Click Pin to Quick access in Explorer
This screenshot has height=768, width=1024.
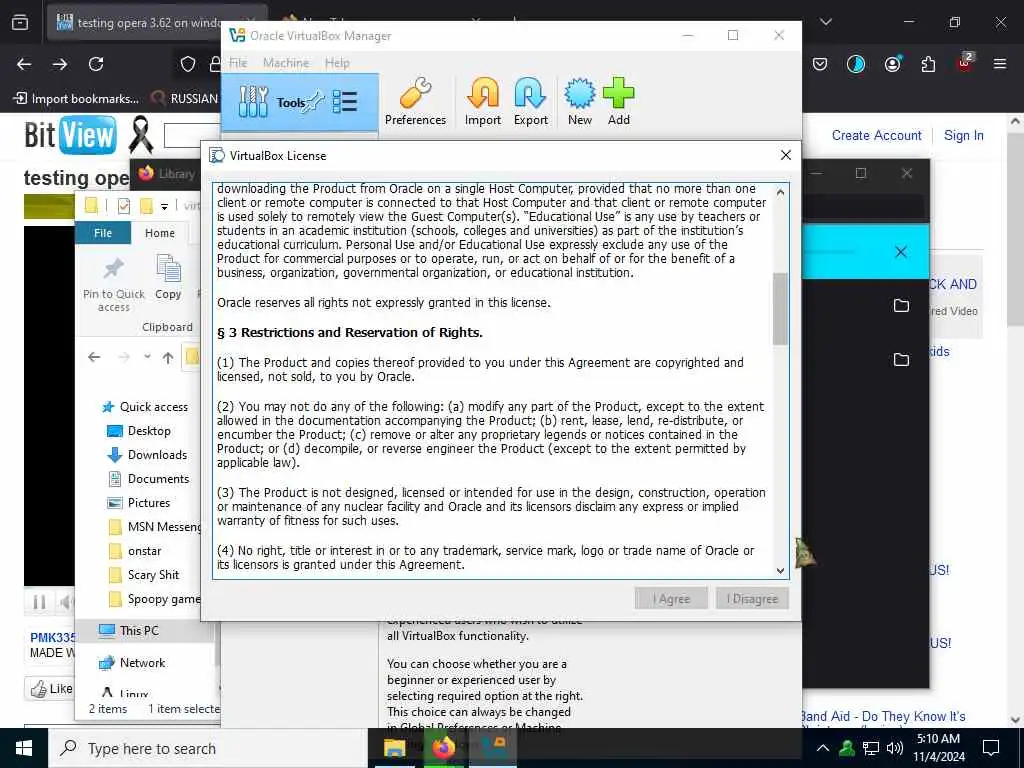pyautogui.click(x=114, y=284)
